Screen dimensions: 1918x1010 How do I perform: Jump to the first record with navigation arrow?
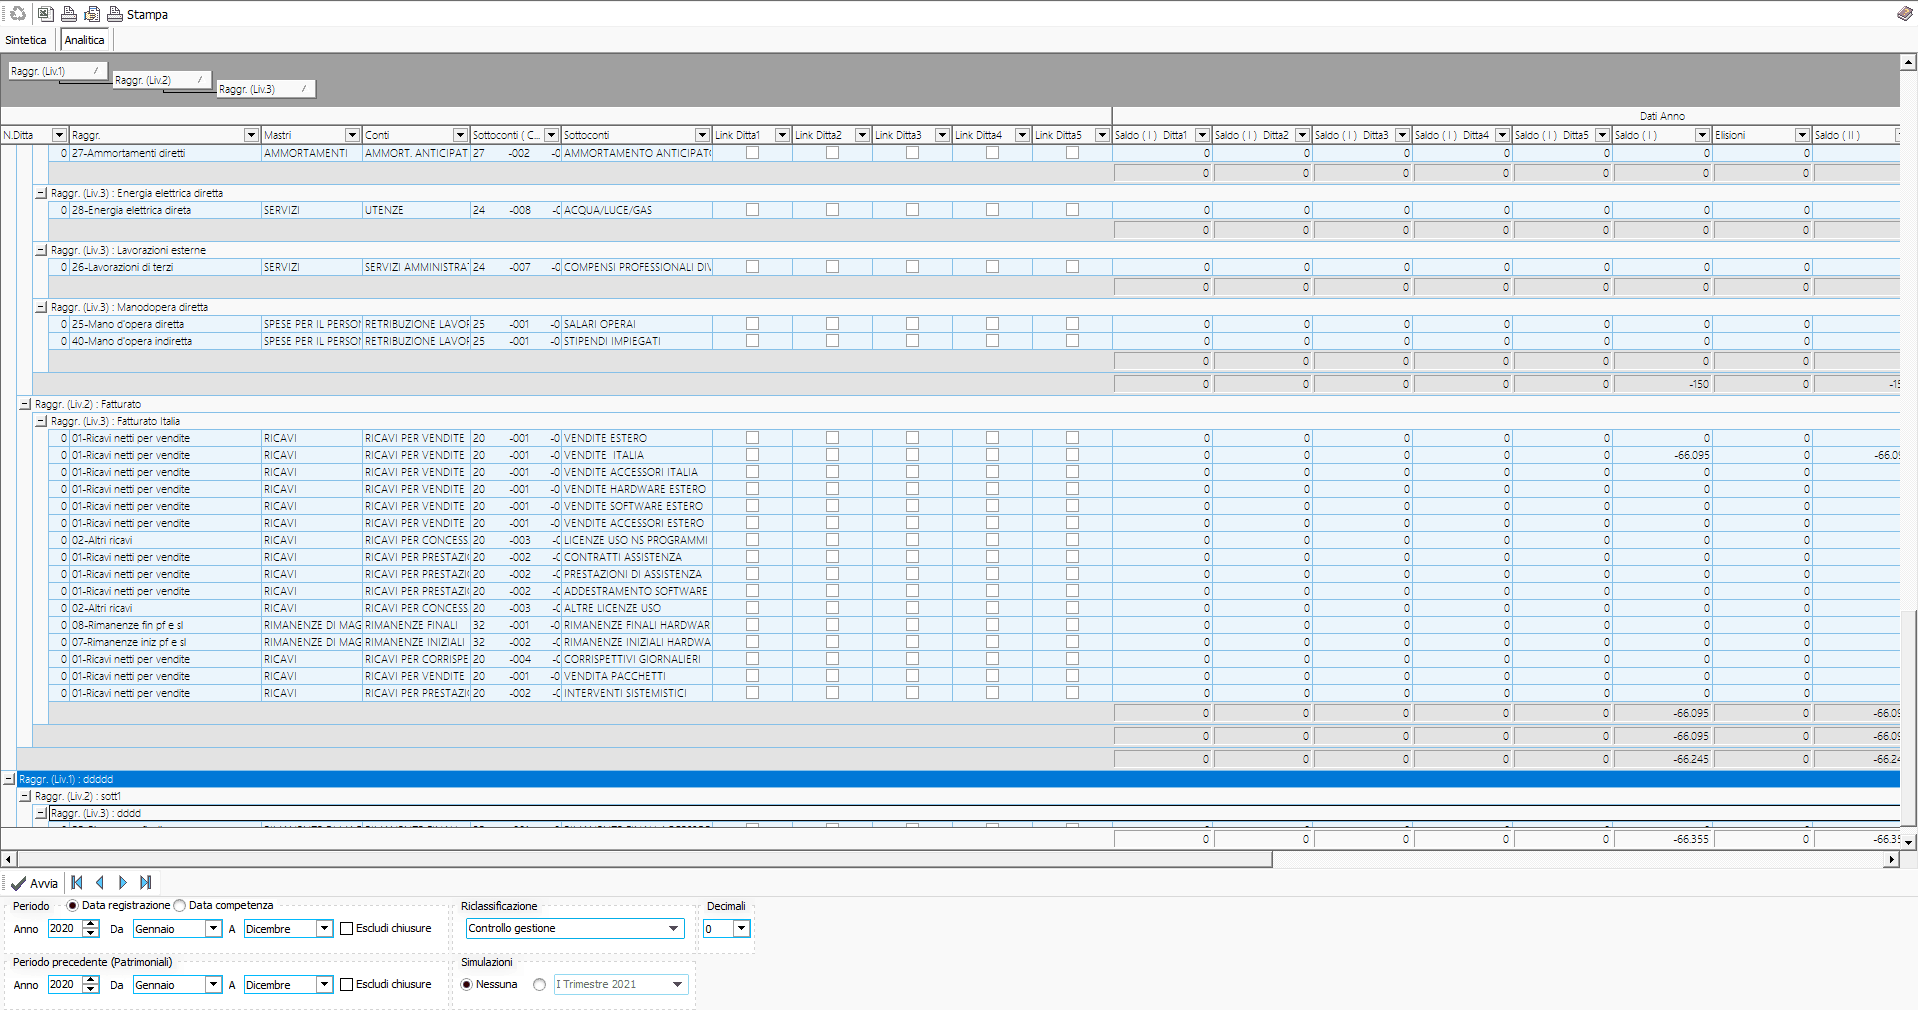[x=77, y=883]
